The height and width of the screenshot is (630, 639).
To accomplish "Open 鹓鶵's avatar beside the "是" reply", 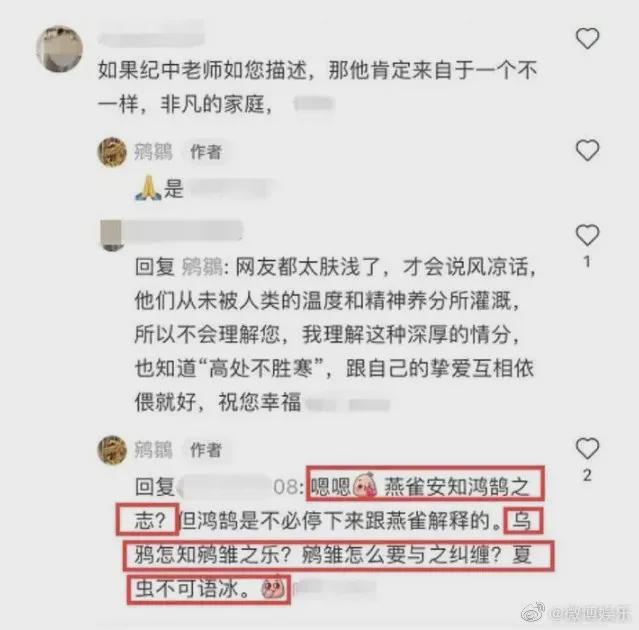I will tap(112, 152).
